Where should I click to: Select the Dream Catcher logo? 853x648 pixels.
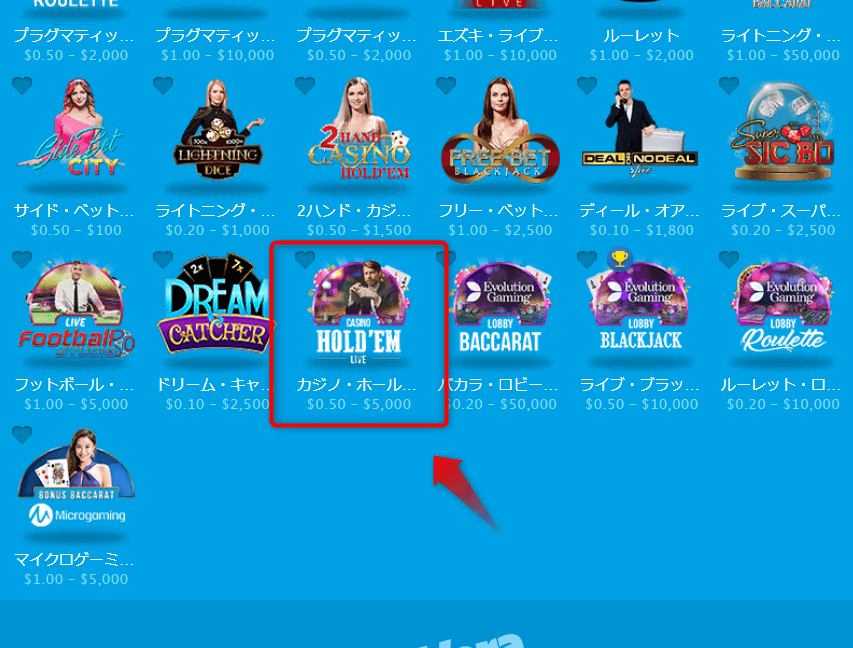217,305
